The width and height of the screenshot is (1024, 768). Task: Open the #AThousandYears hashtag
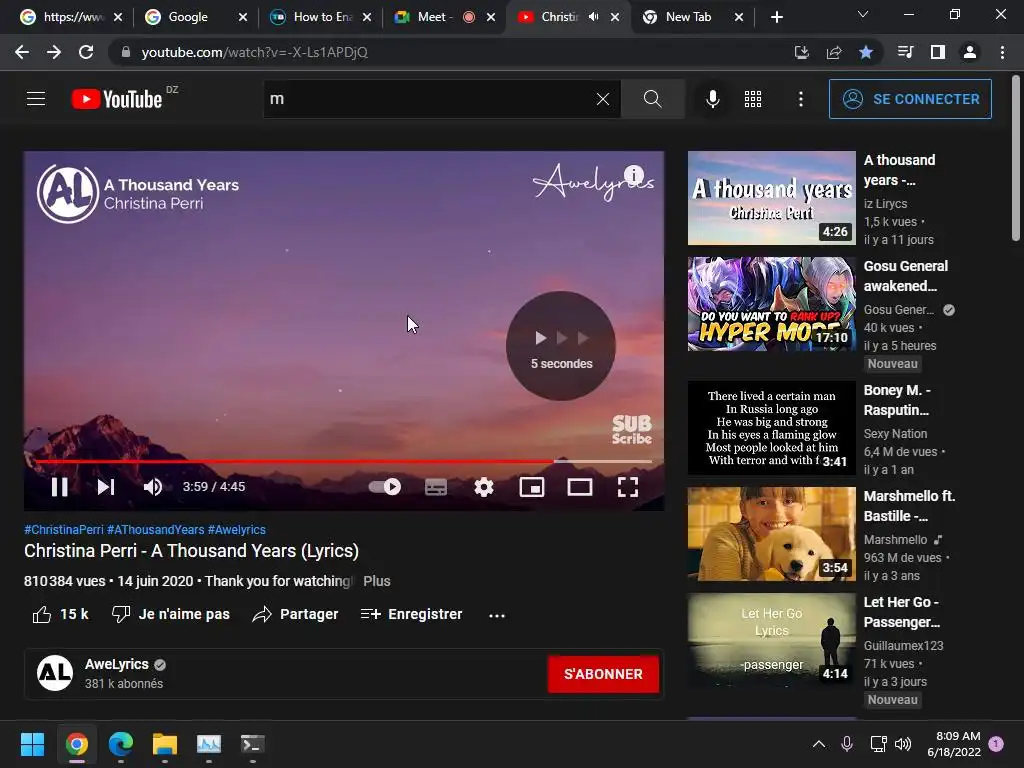pyautogui.click(x=155, y=530)
